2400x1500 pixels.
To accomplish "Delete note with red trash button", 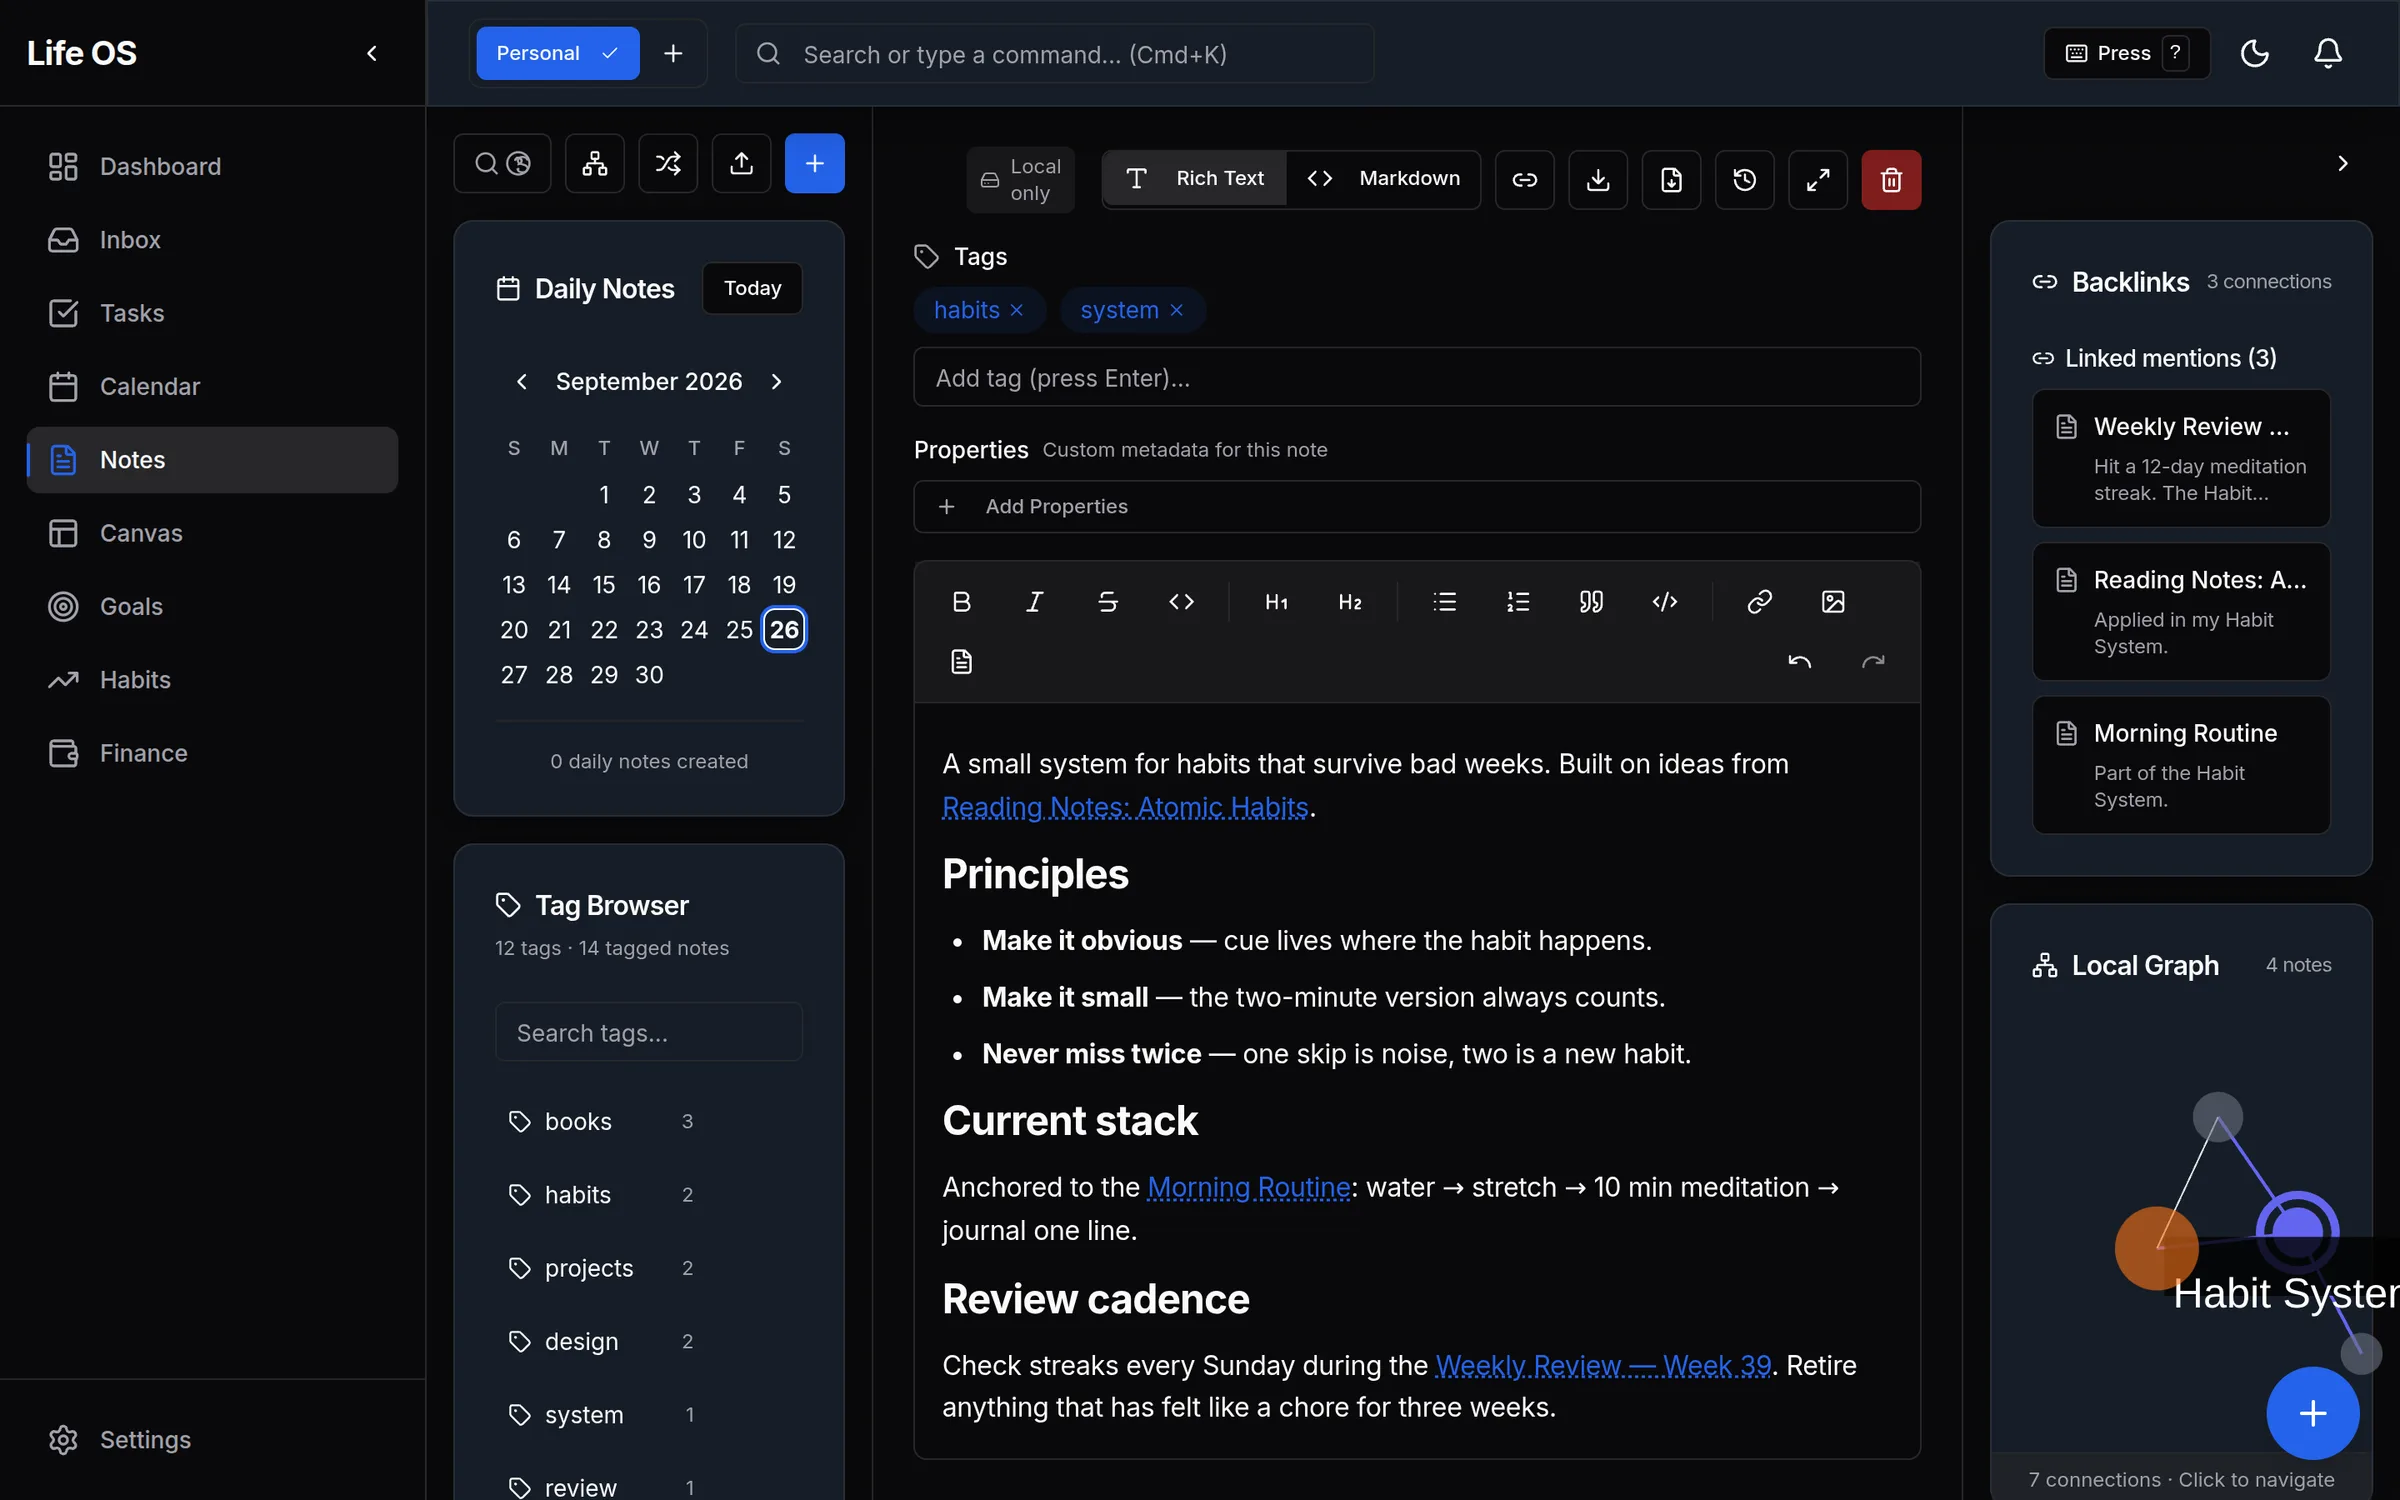I will point(1891,180).
